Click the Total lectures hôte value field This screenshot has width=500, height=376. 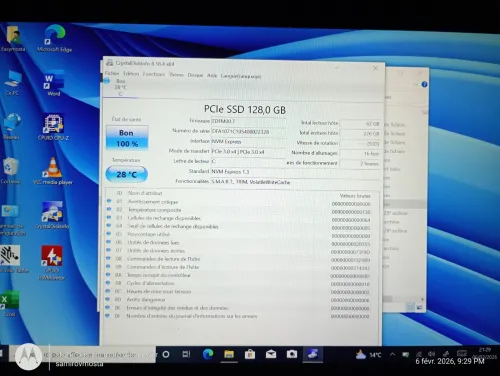click(x=360, y=124)
